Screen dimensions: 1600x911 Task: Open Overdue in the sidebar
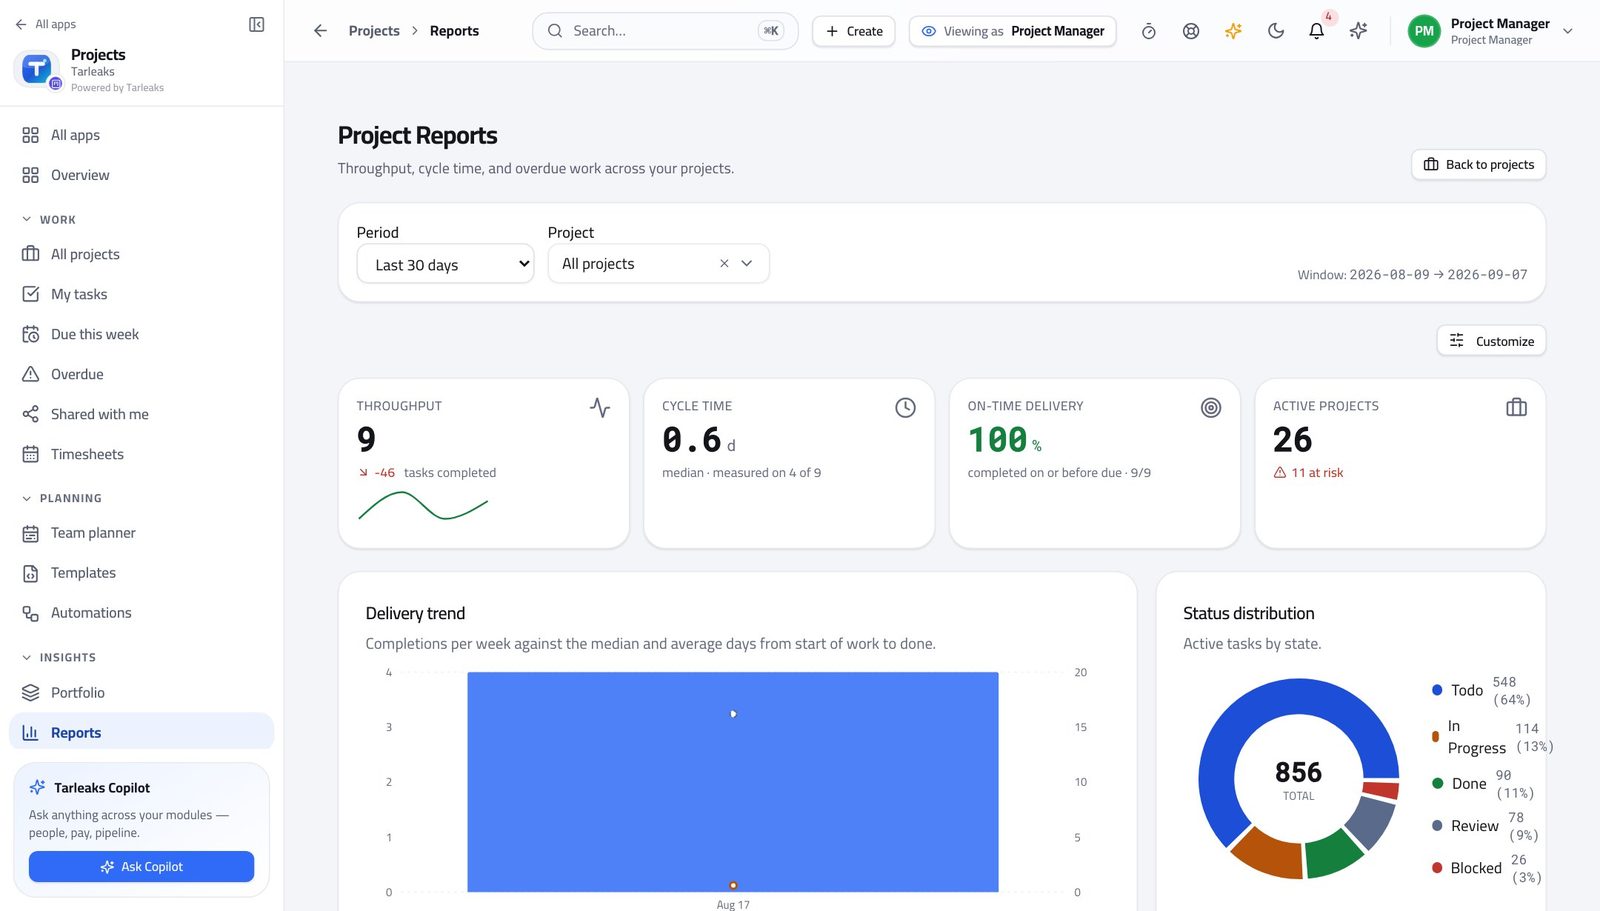coord(142,374)
